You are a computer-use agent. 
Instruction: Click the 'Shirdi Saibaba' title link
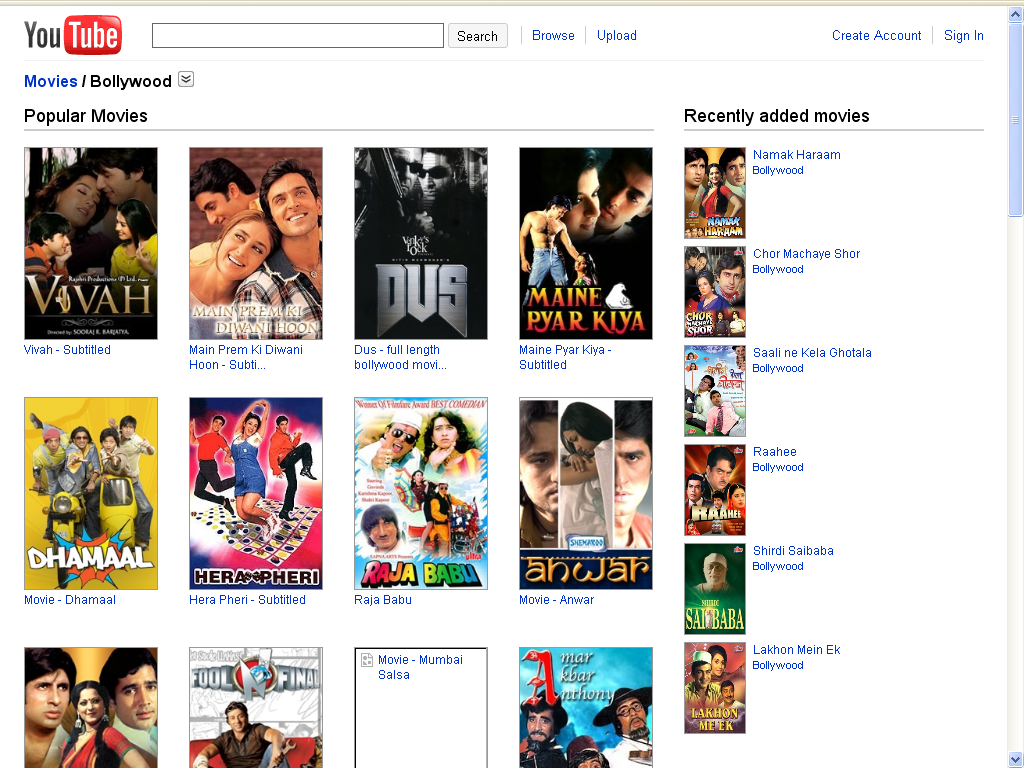(x=793, y=551)
